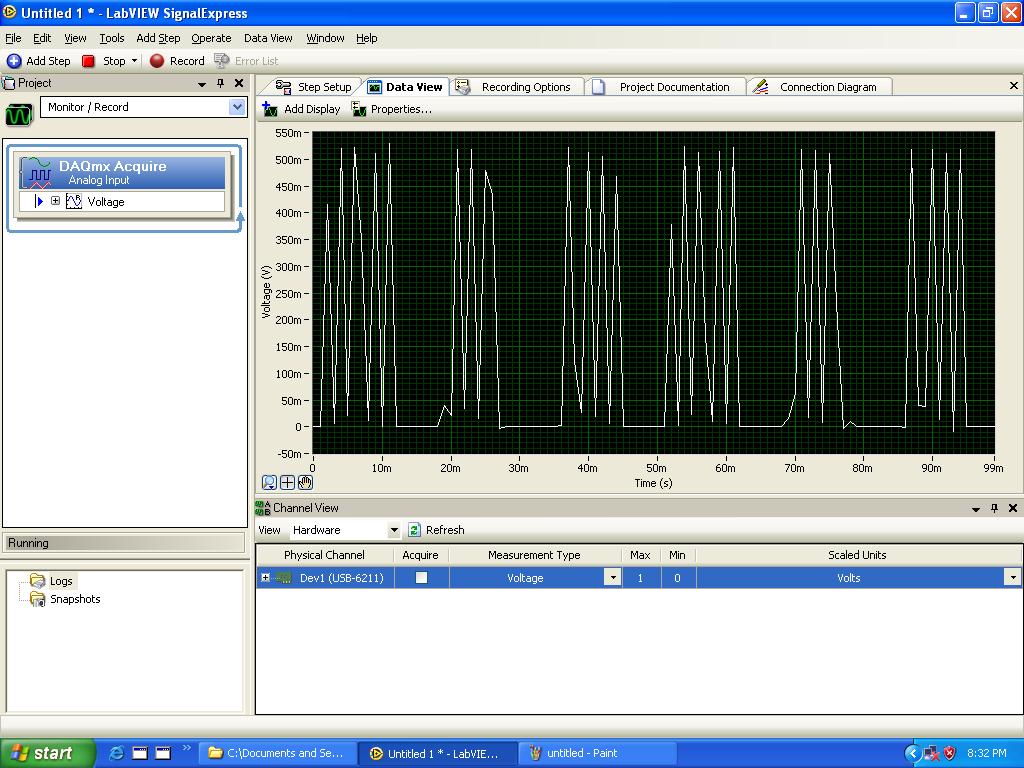This screenshot has height=768, width=1024.
Task: Select the Data View tab
Action: pyautogui.click(x=405, y=87)
